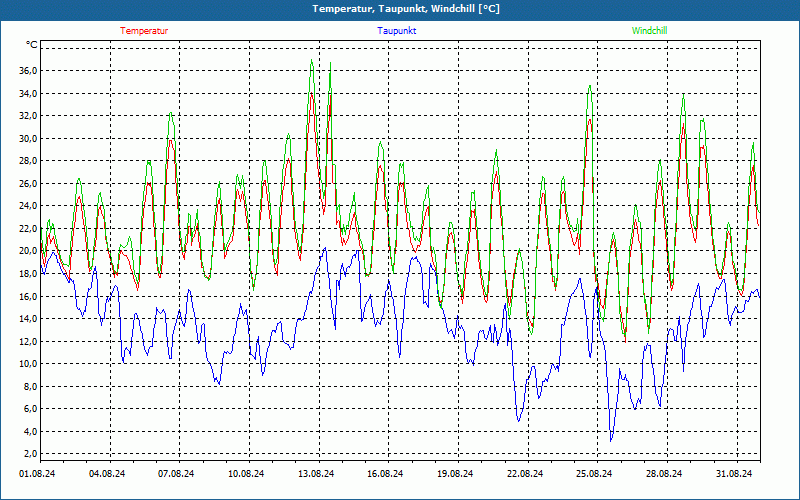Click the °C unit label on axis
This screenshot has width=800, height=500.
(x=32, y=45)
